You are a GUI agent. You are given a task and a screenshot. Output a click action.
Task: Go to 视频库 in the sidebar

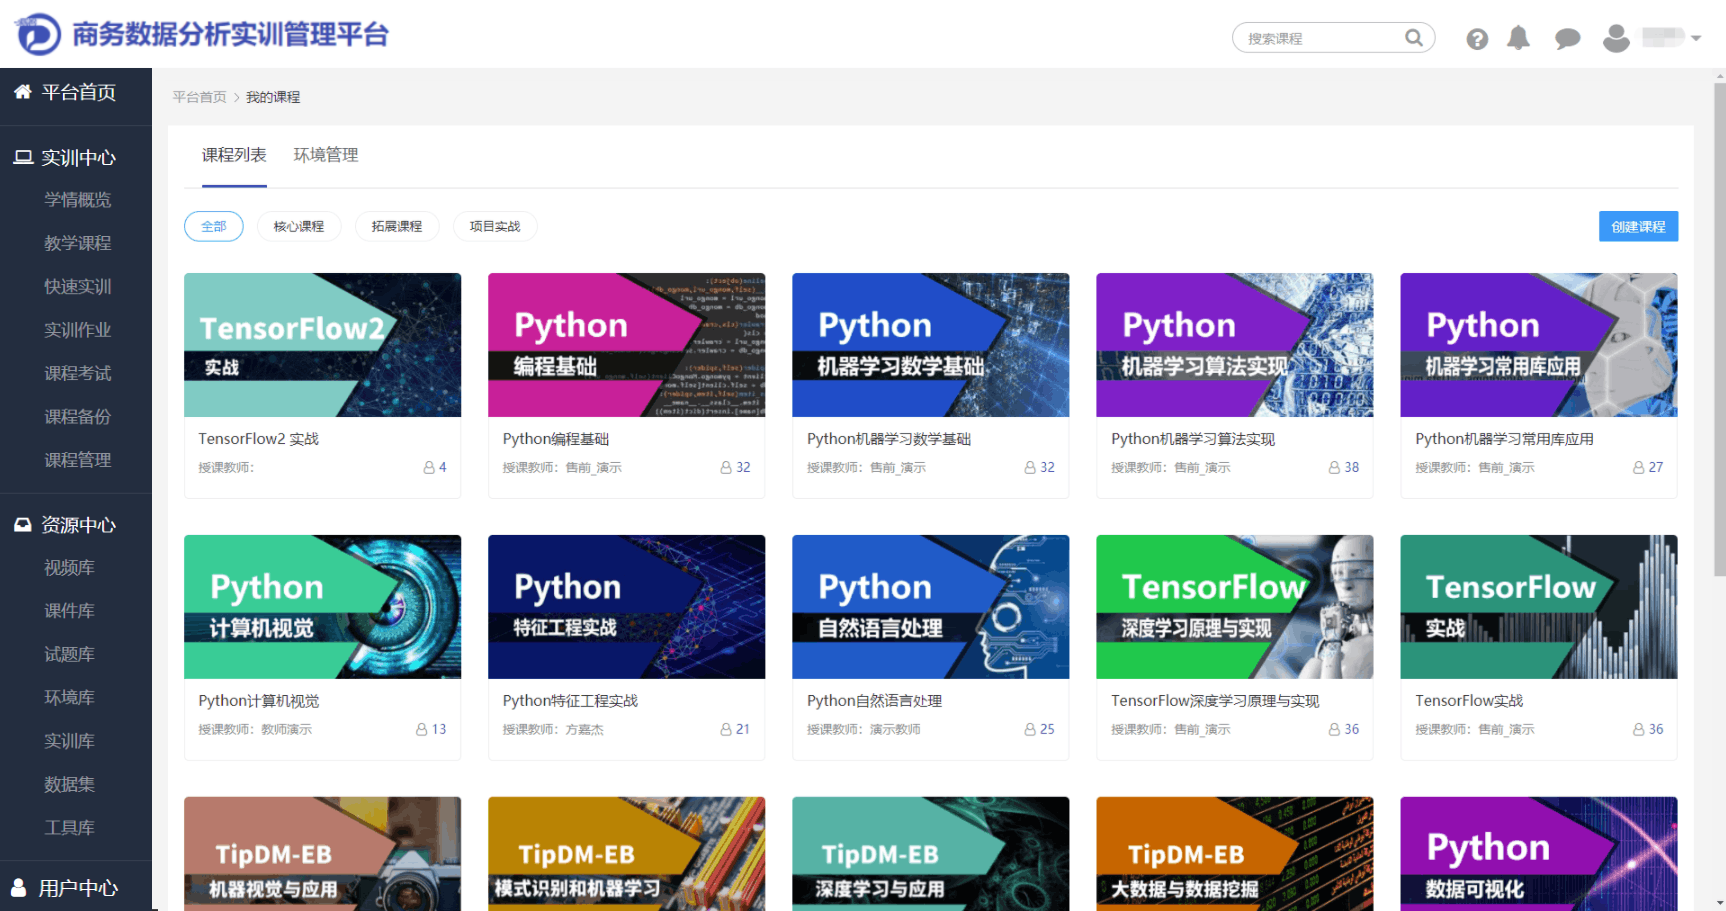(69, 567)
